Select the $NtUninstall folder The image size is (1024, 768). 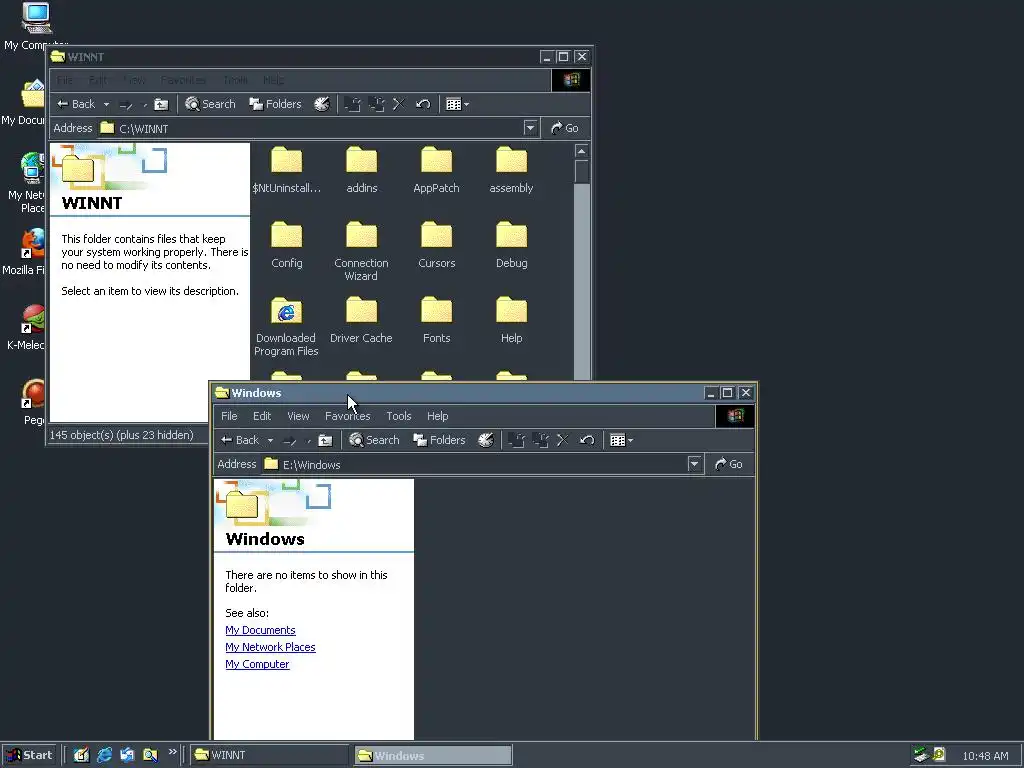point(286,170)
